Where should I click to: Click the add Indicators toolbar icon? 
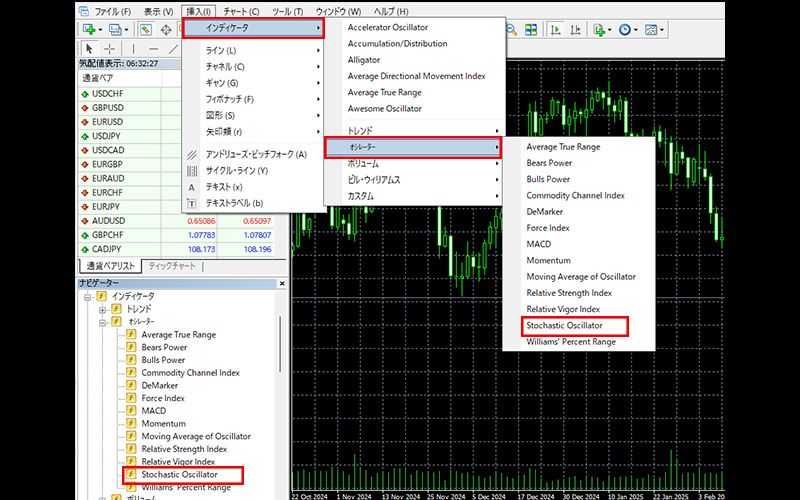[x=599, y=30]
